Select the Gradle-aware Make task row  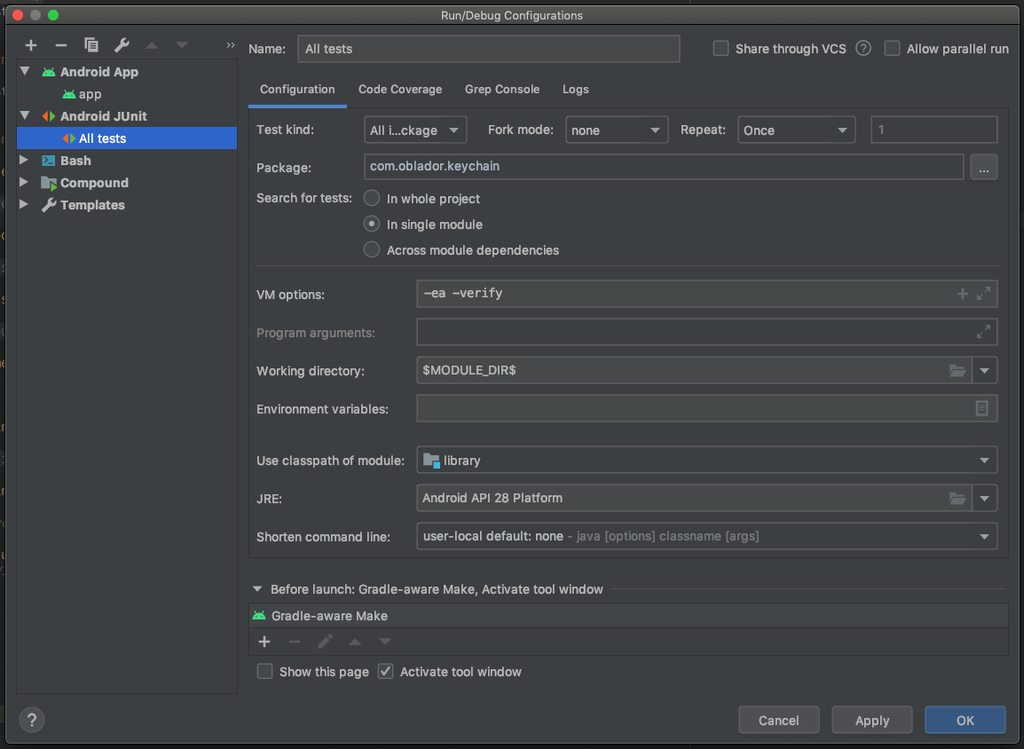[x=628, y=616]
